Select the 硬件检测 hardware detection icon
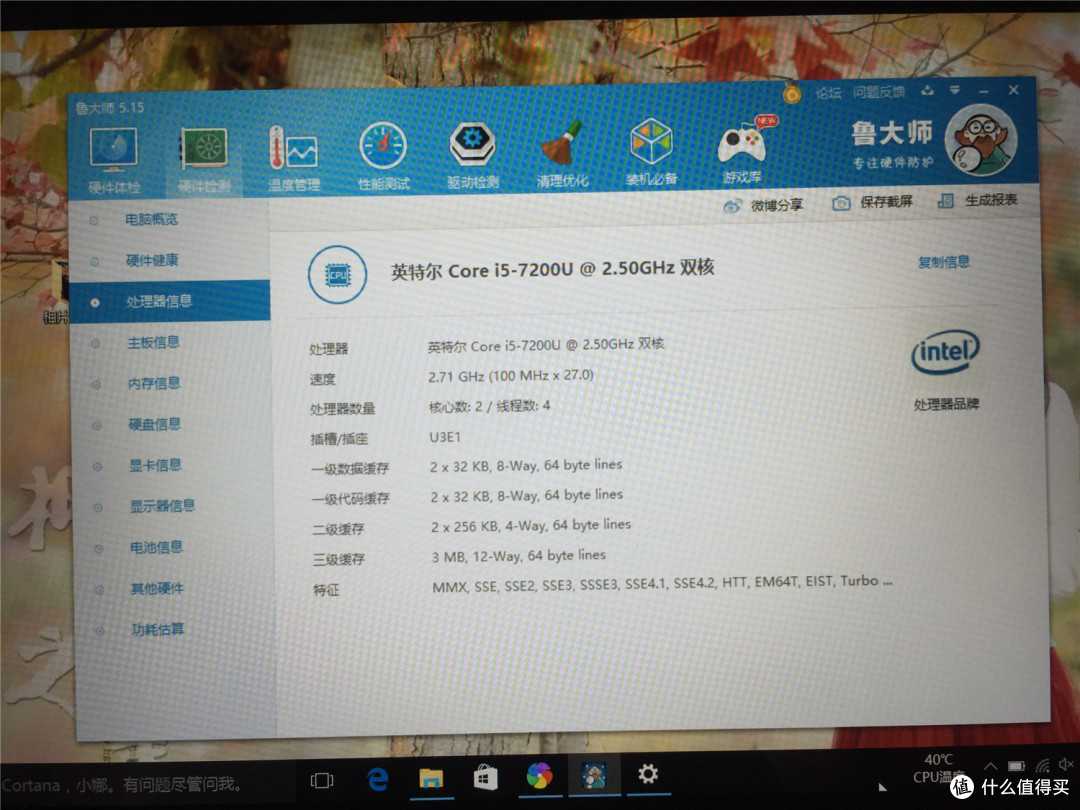 tap(204, 159)
